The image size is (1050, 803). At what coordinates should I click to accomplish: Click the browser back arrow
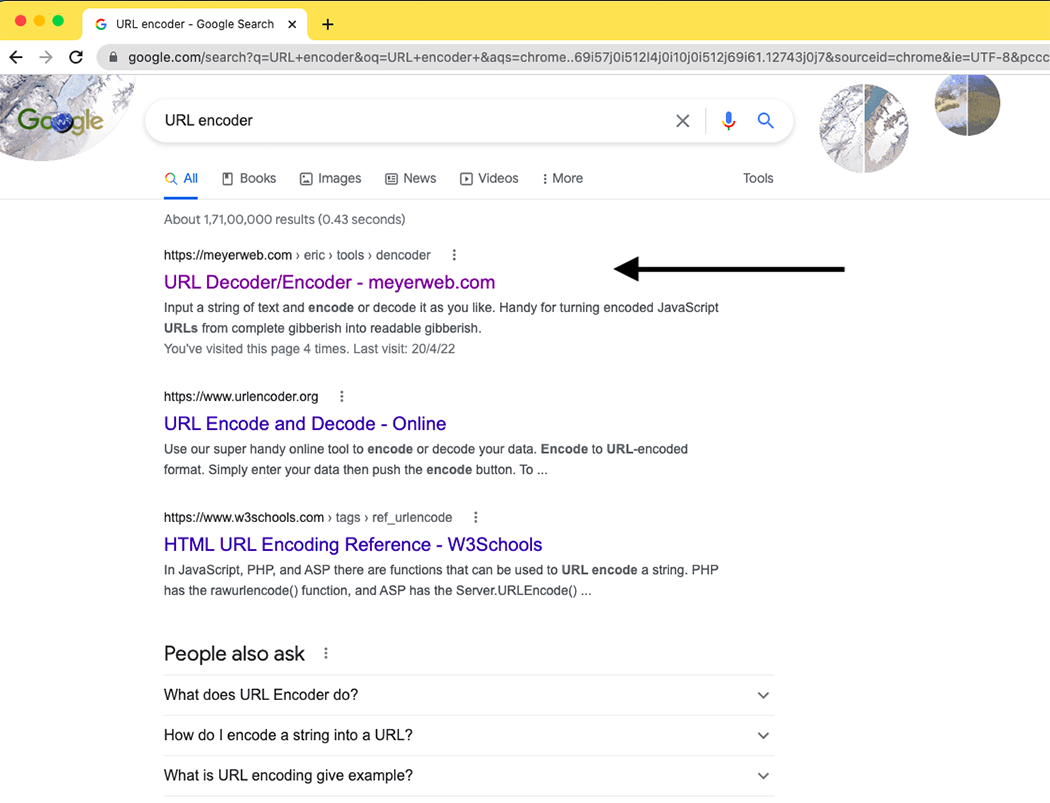click(16, 57)
